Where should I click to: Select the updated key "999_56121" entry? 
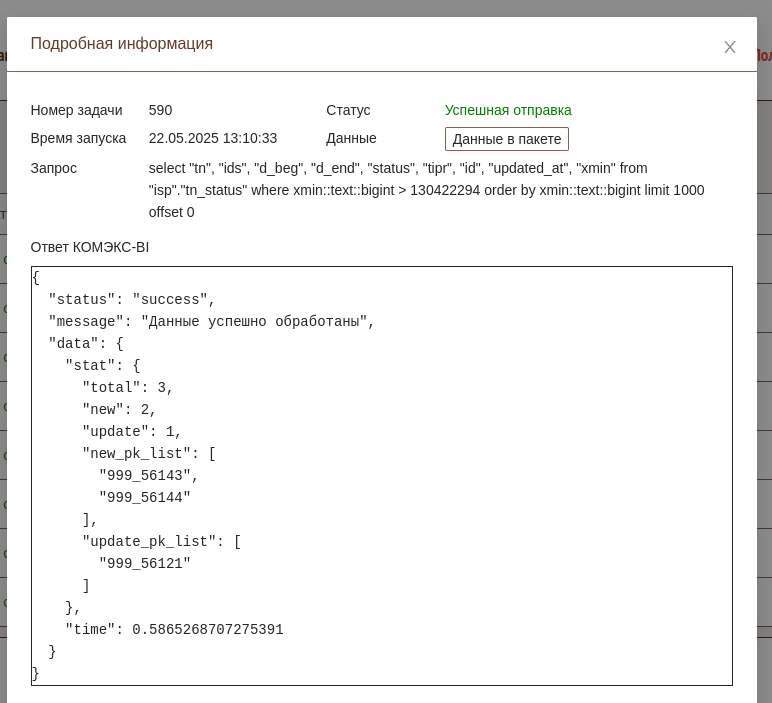tap(144, 564)
